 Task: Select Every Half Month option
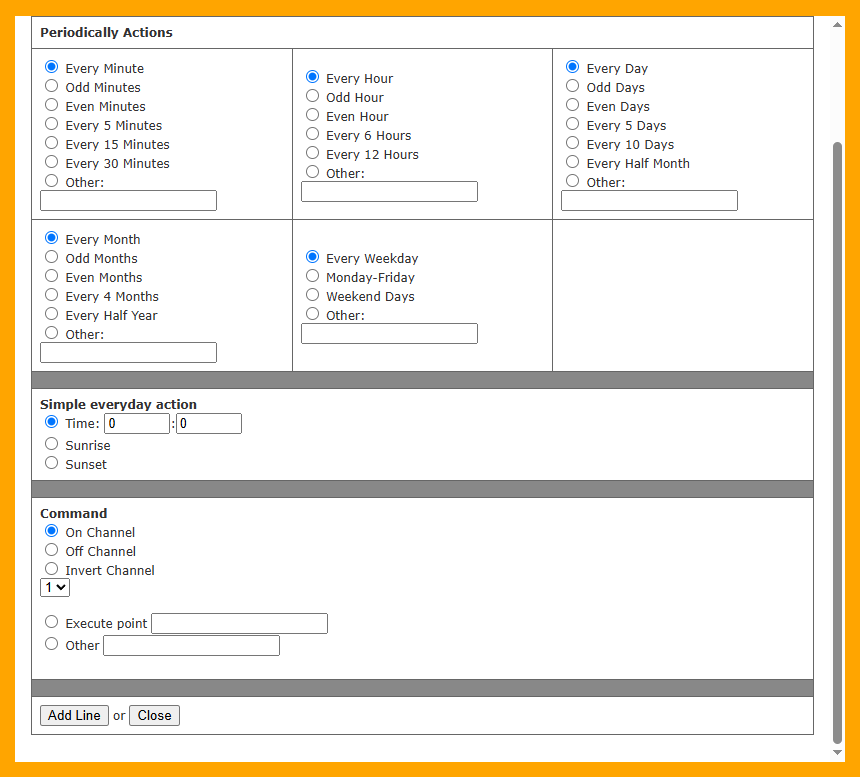pyautogui.click(x=573, y=163)
